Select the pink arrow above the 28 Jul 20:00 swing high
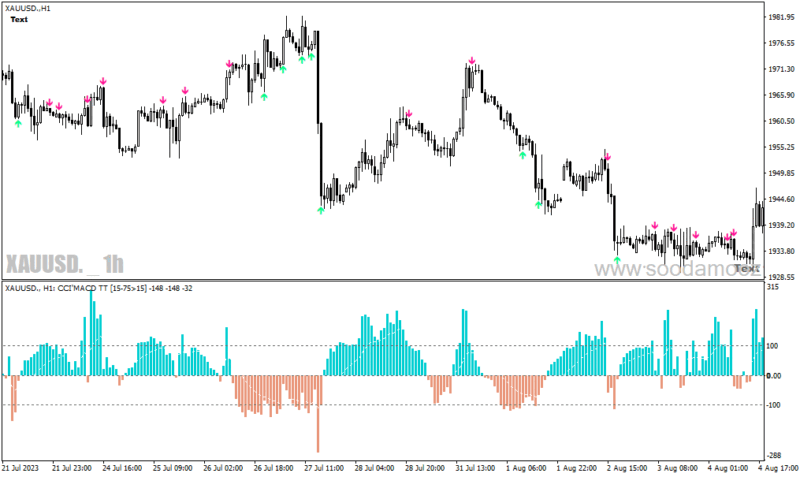Viewport: 800px width, 477px height. [x=408, y=113]
